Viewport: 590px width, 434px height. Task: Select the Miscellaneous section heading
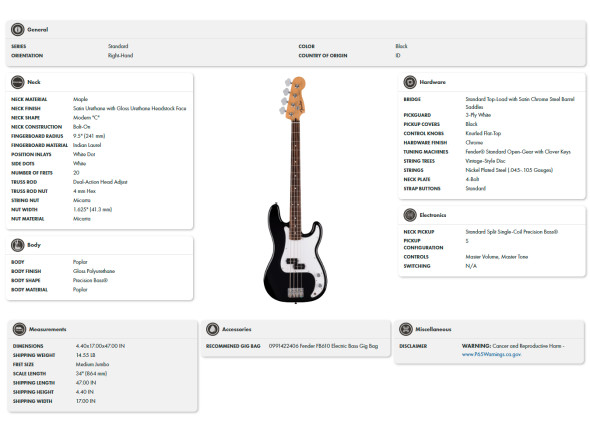(x=433, y=329)
